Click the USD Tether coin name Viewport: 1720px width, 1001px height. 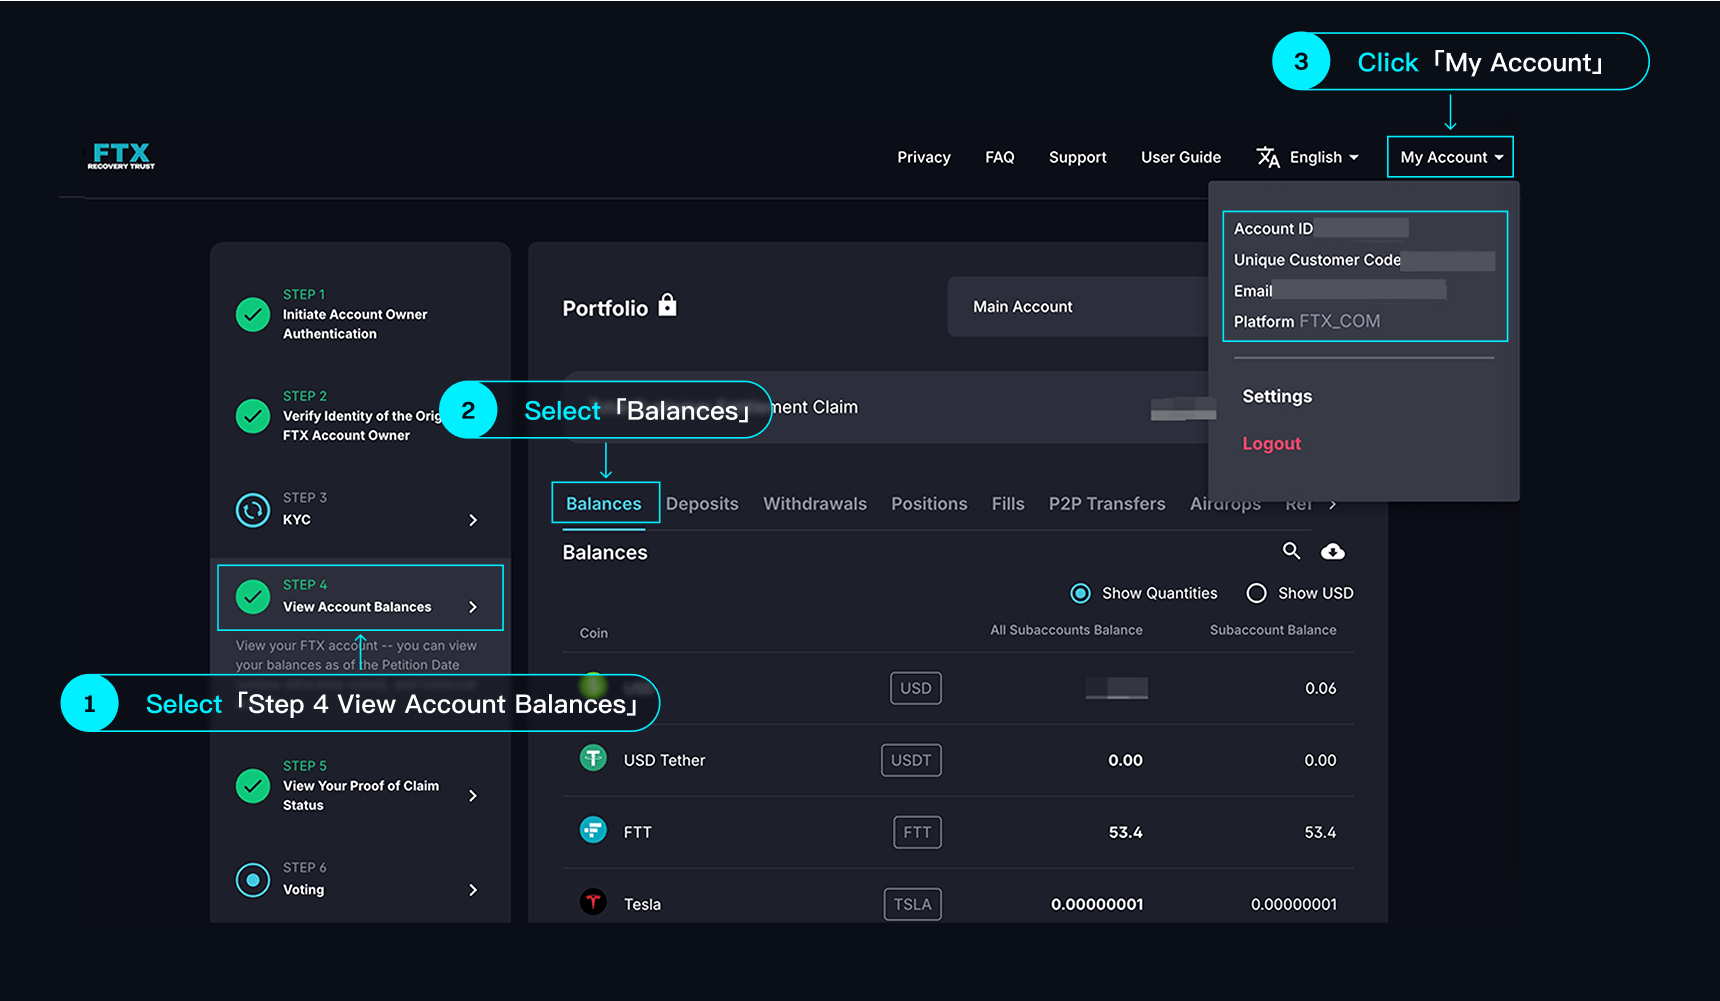pos(665,760)
